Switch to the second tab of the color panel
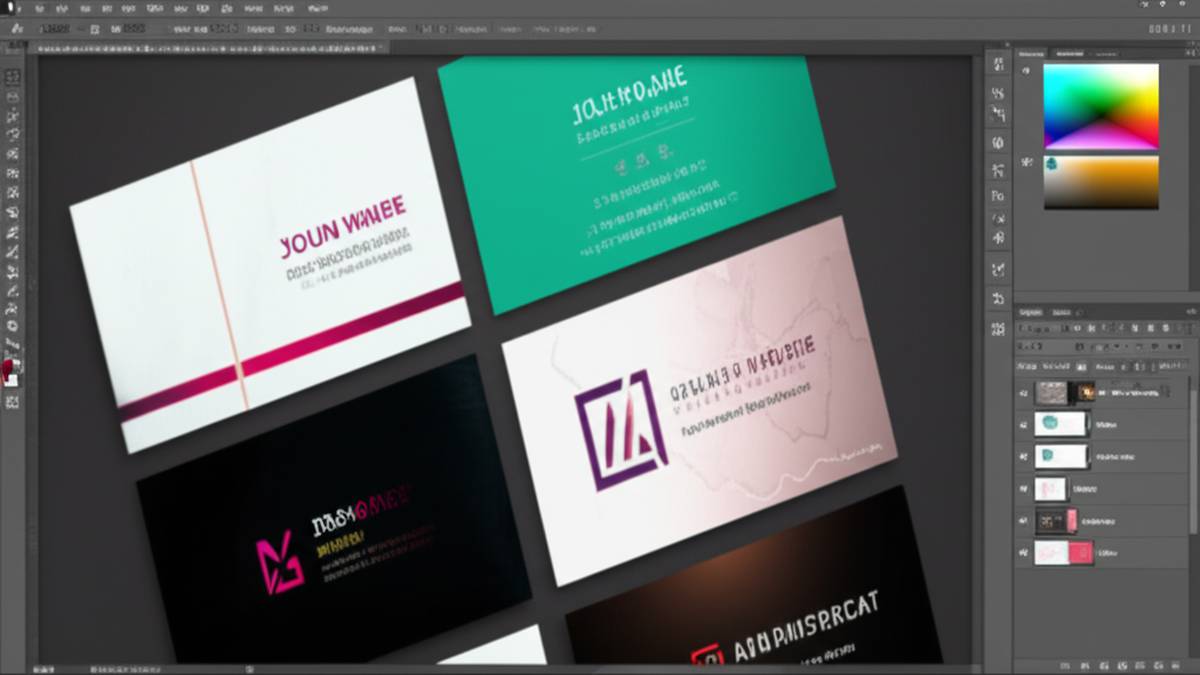The image size is (1200, 675). [1070, 52]
